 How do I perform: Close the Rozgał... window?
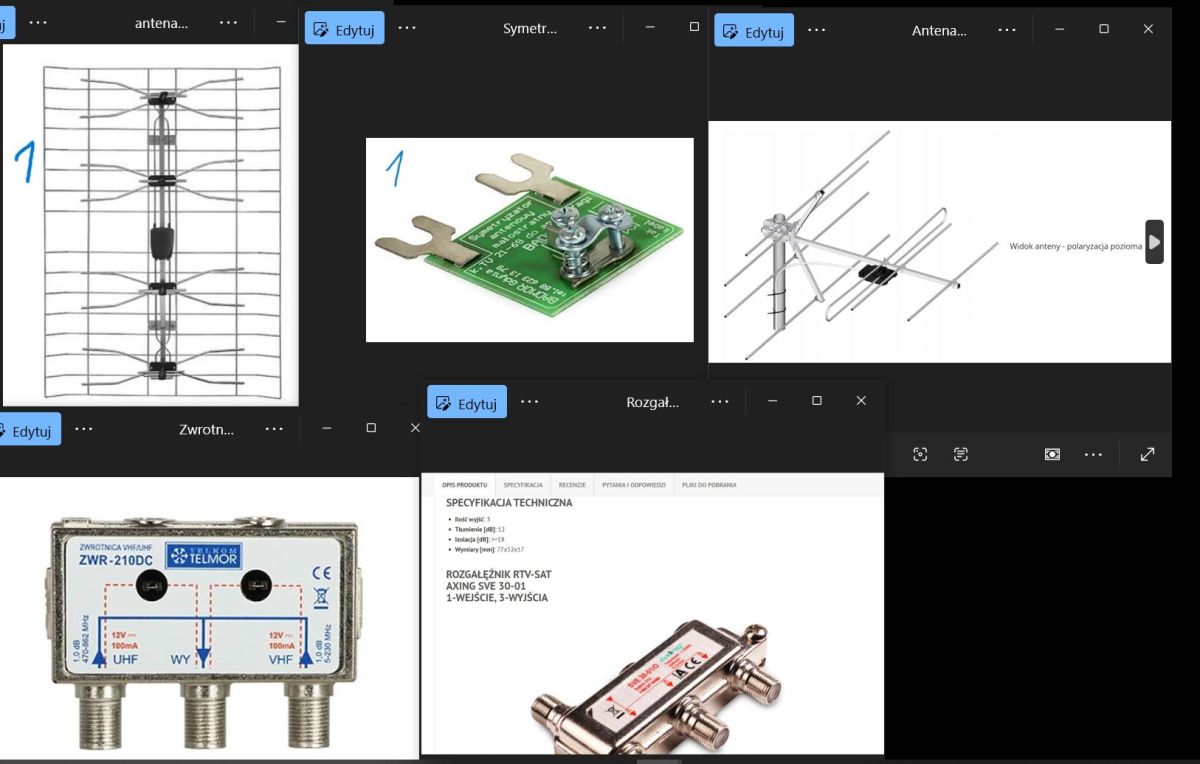pyautogui.click(x=861, y=401)
